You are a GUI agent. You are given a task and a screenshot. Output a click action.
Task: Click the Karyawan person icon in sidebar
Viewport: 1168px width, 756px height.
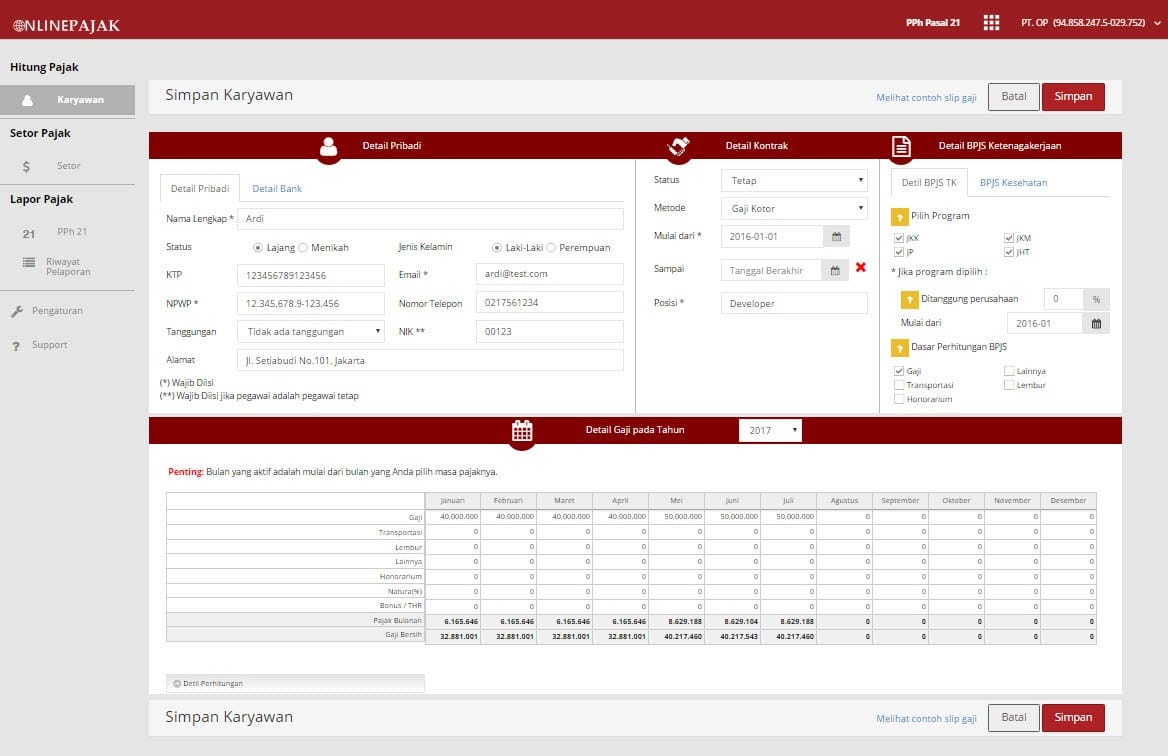[28, 100]
